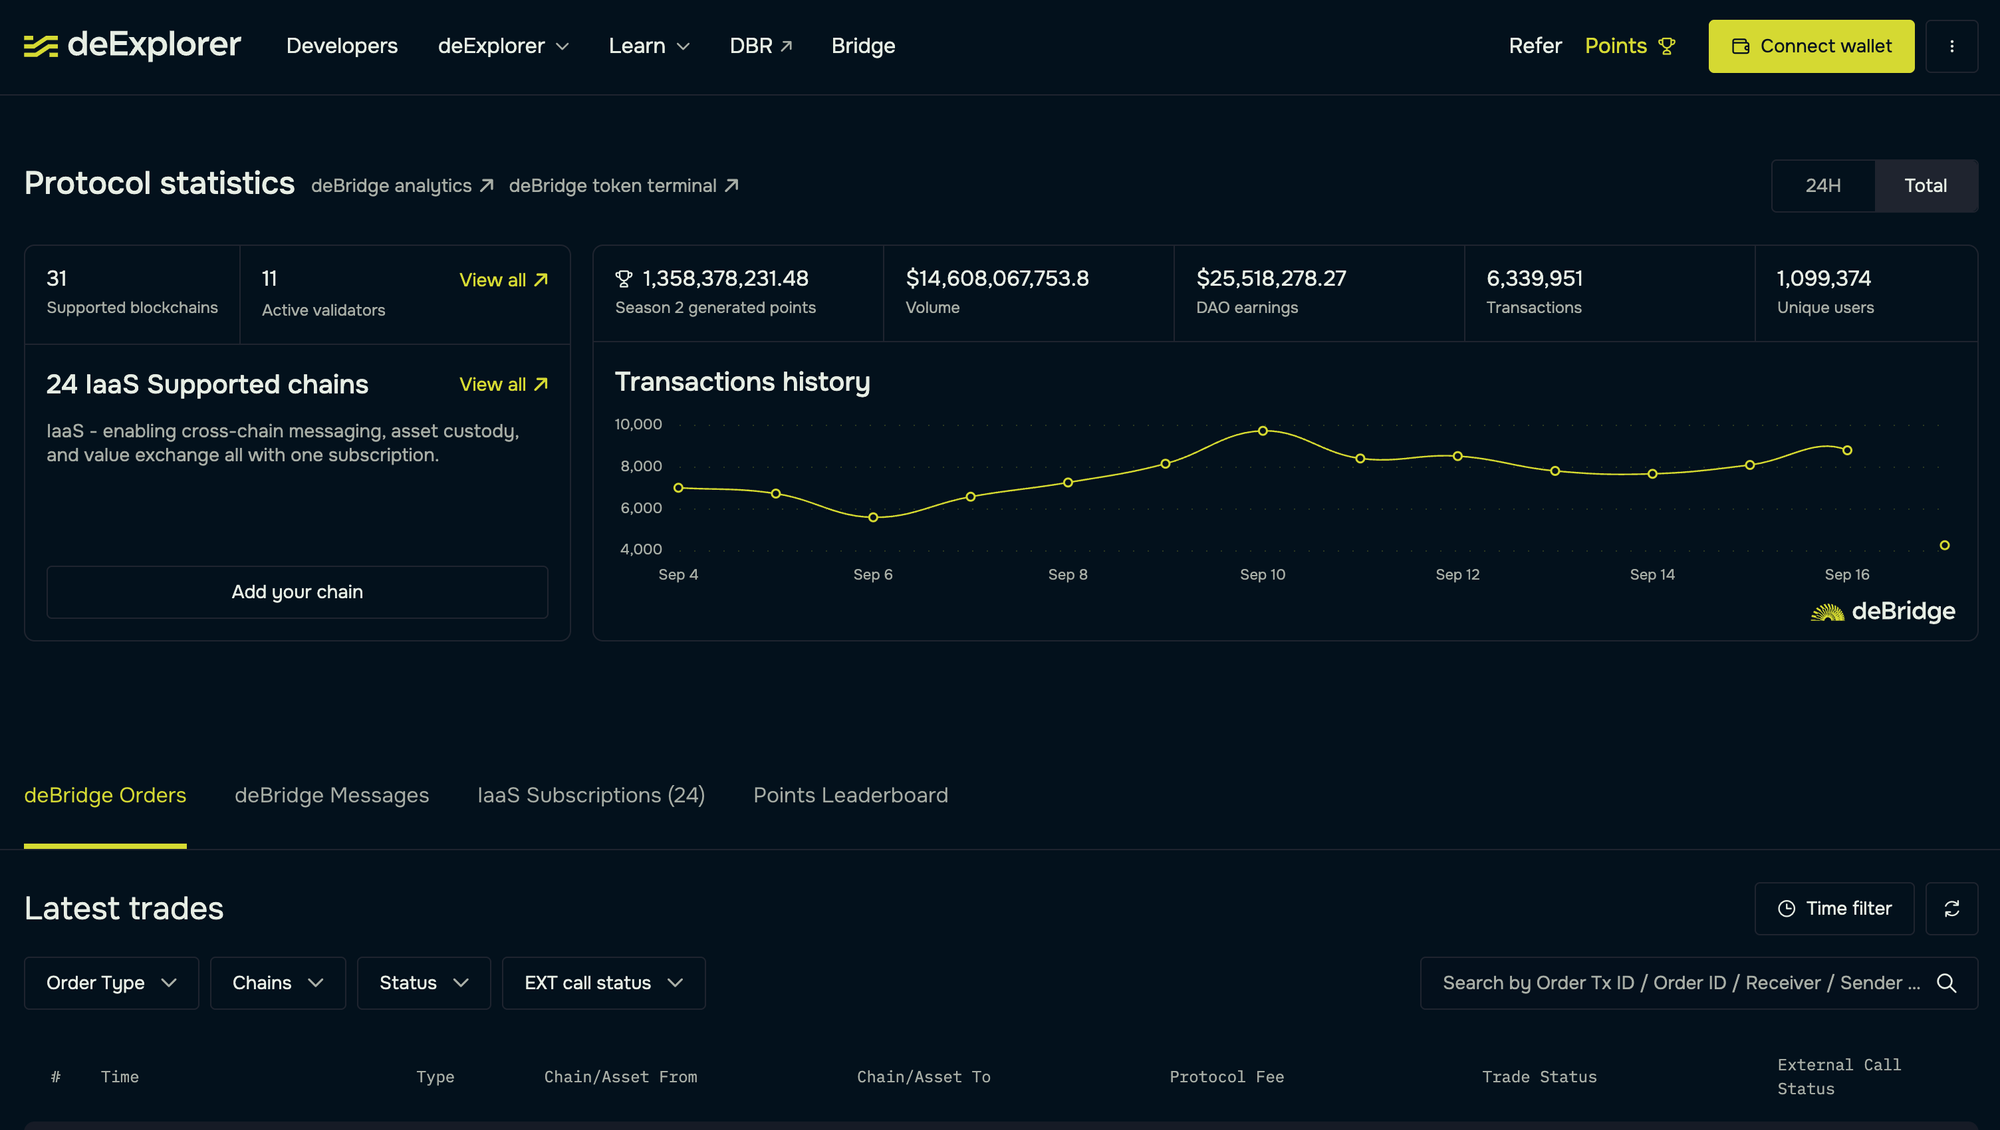2000x1130 pixels.
Task: Open the EXT call status dropdown
Action: [603, 983]
